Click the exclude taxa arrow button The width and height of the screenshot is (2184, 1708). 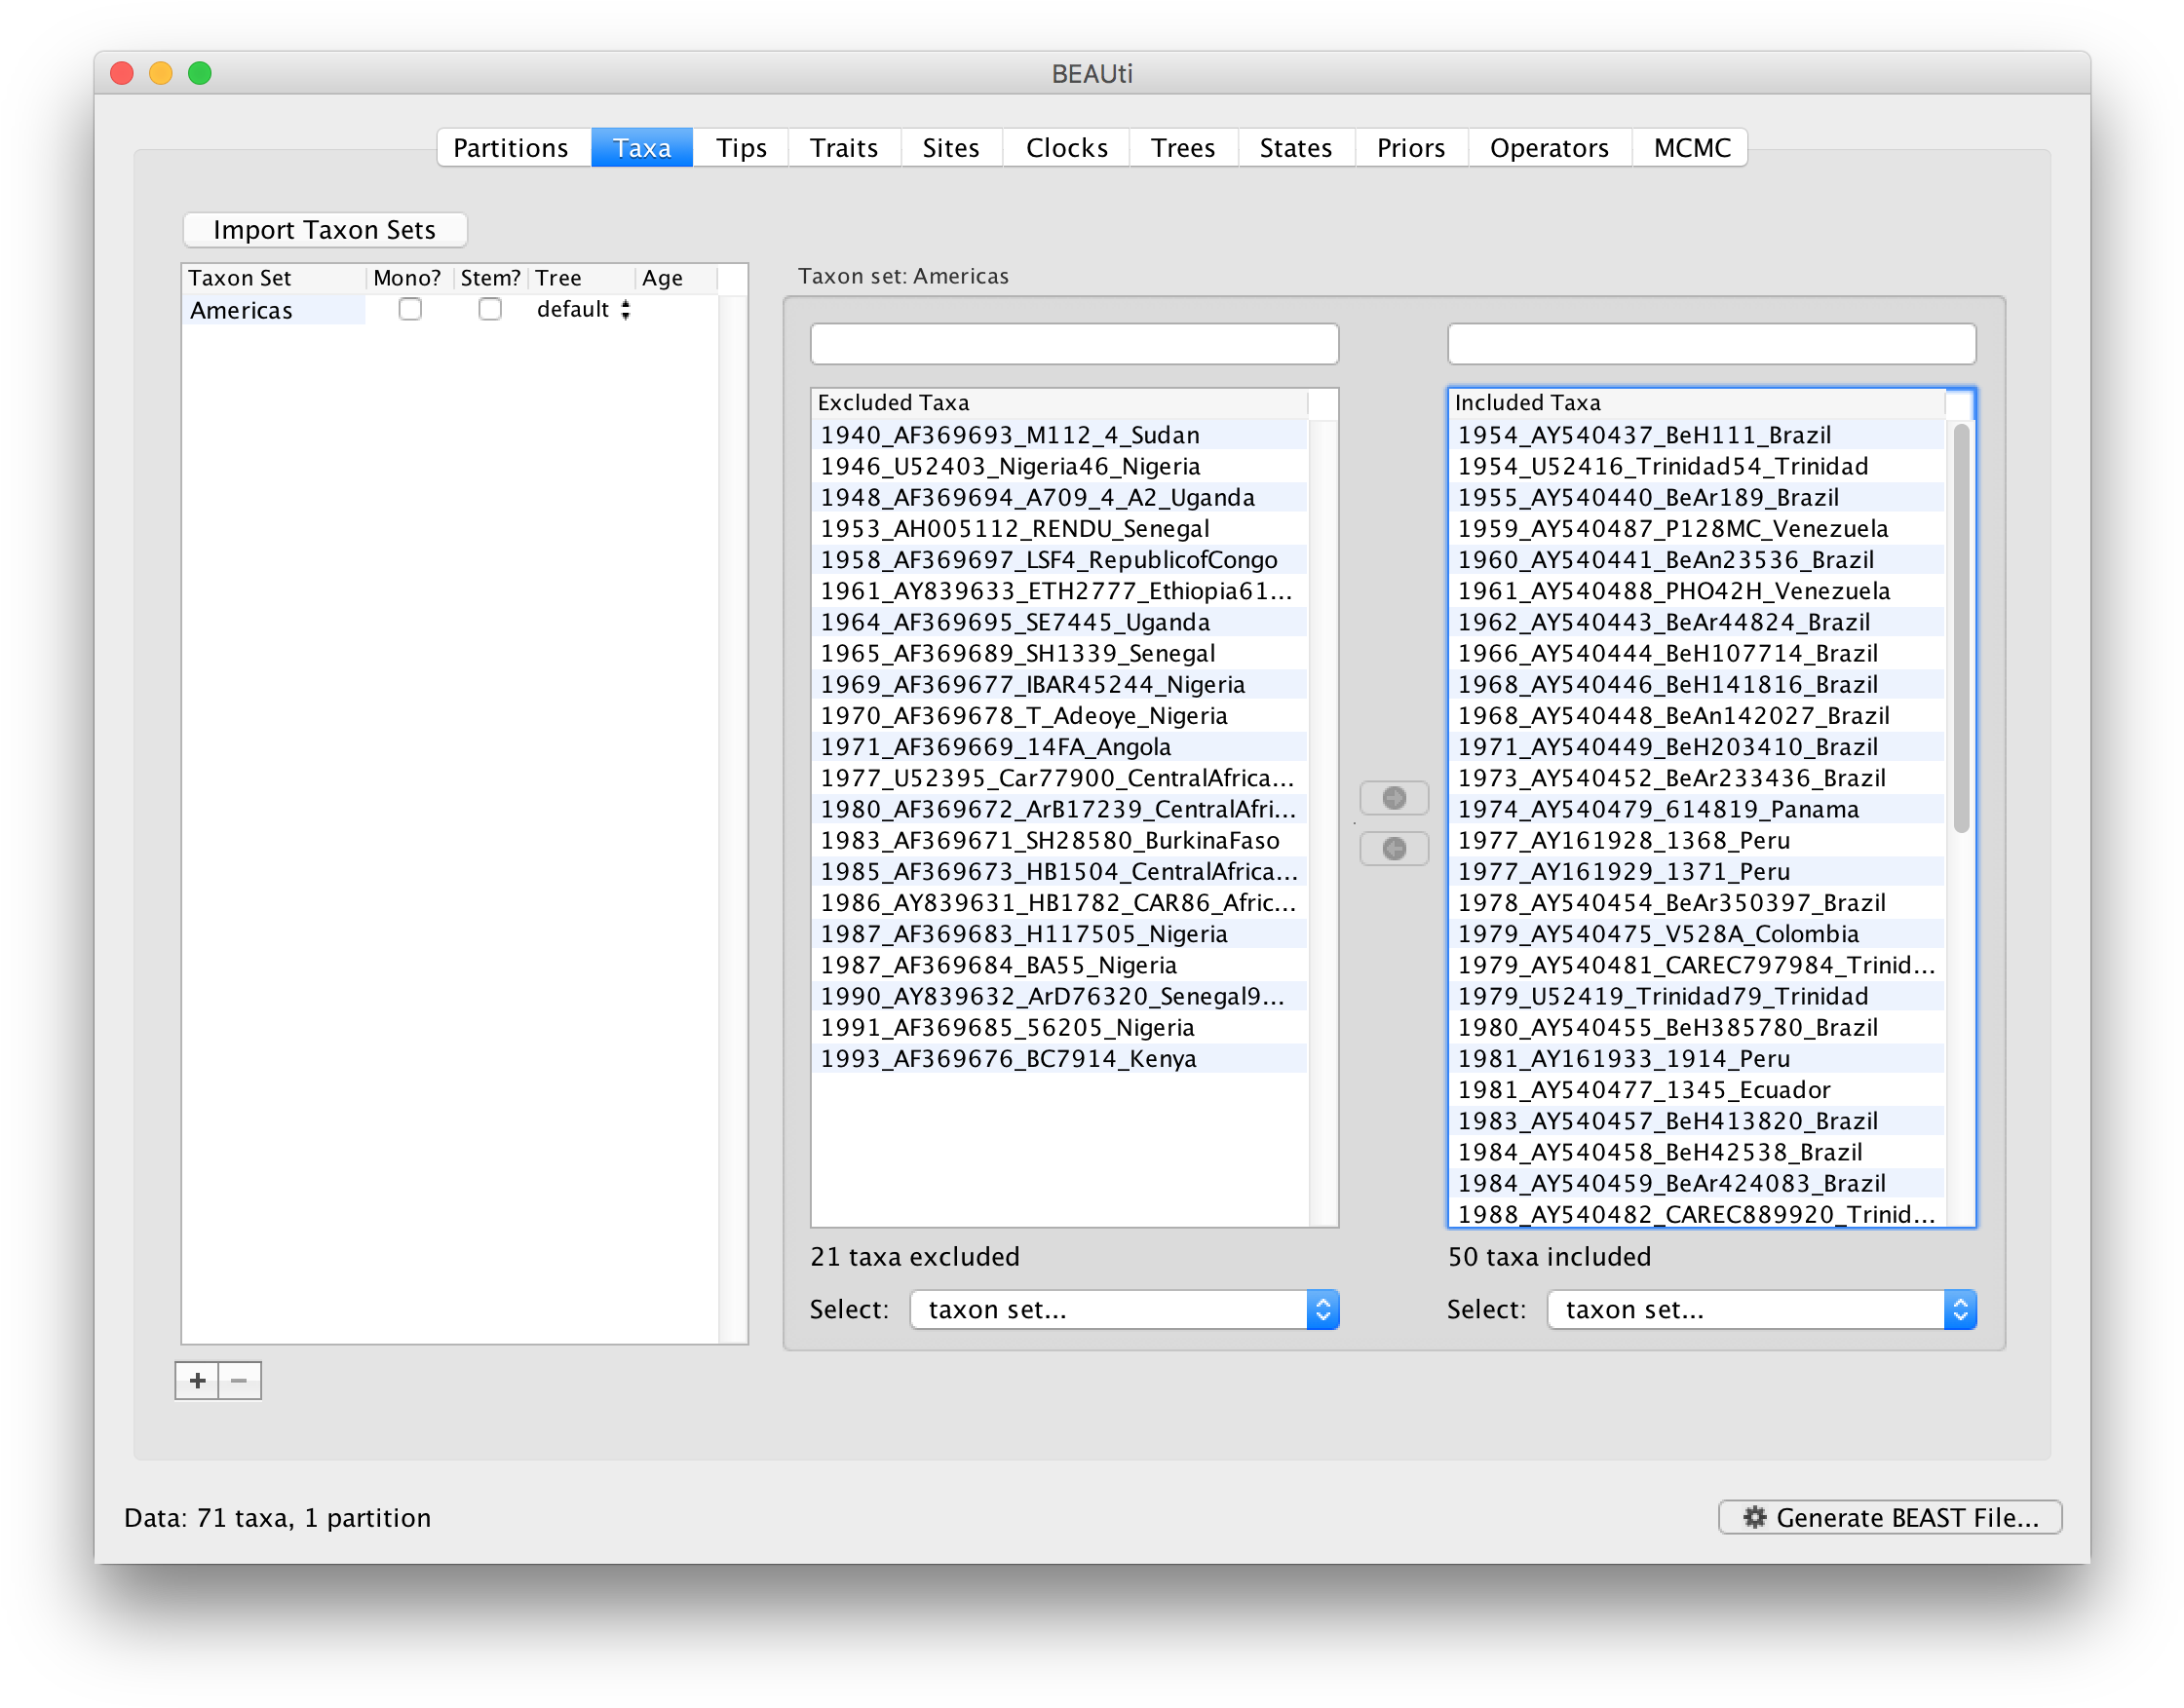tap(1394, 849)
